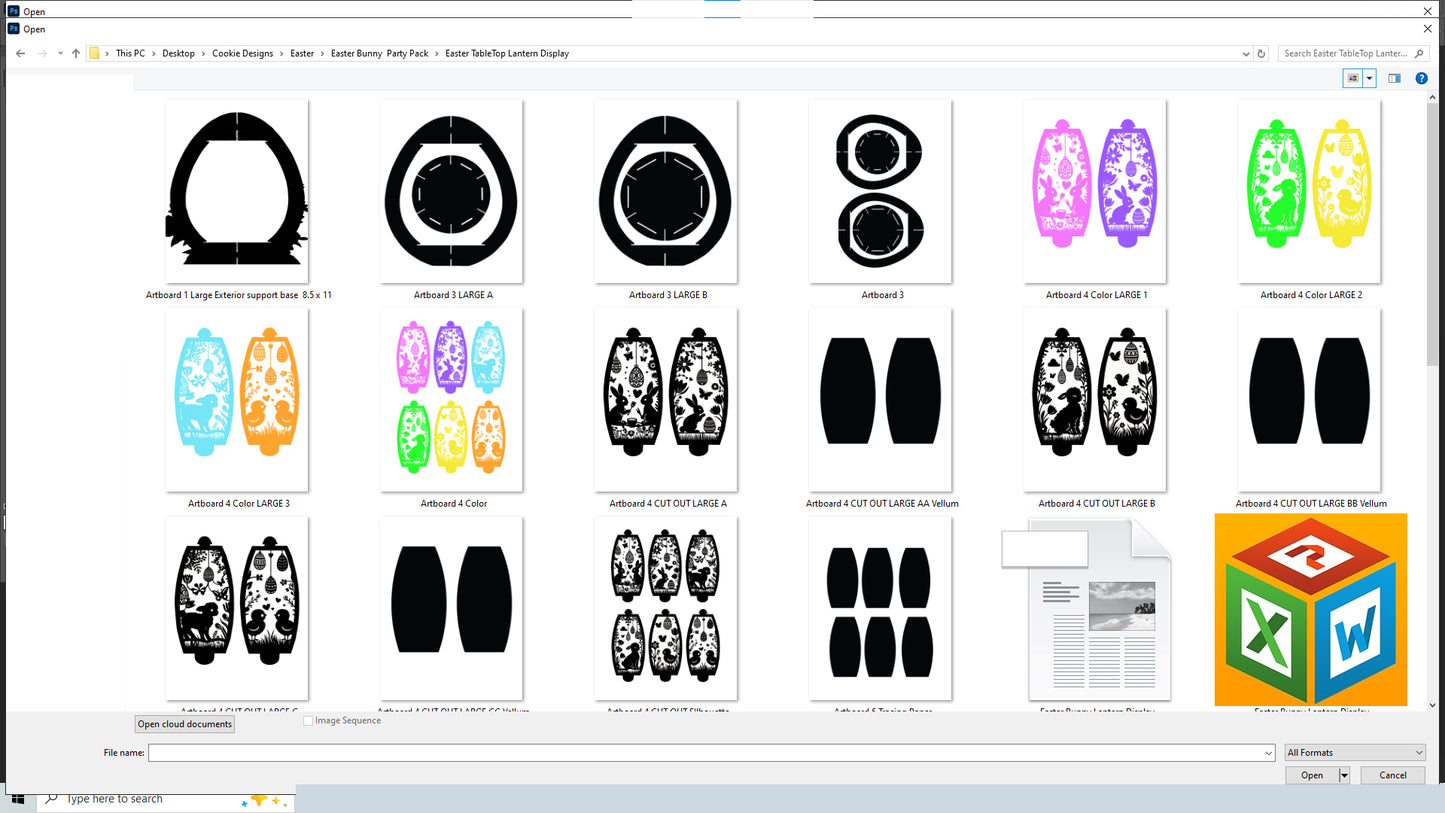The width and height of the screenshot is (1445, 813).
Task: Select the Artboard 5 Tracing Paper thumbnail
Action: click(x=881, y=608)
